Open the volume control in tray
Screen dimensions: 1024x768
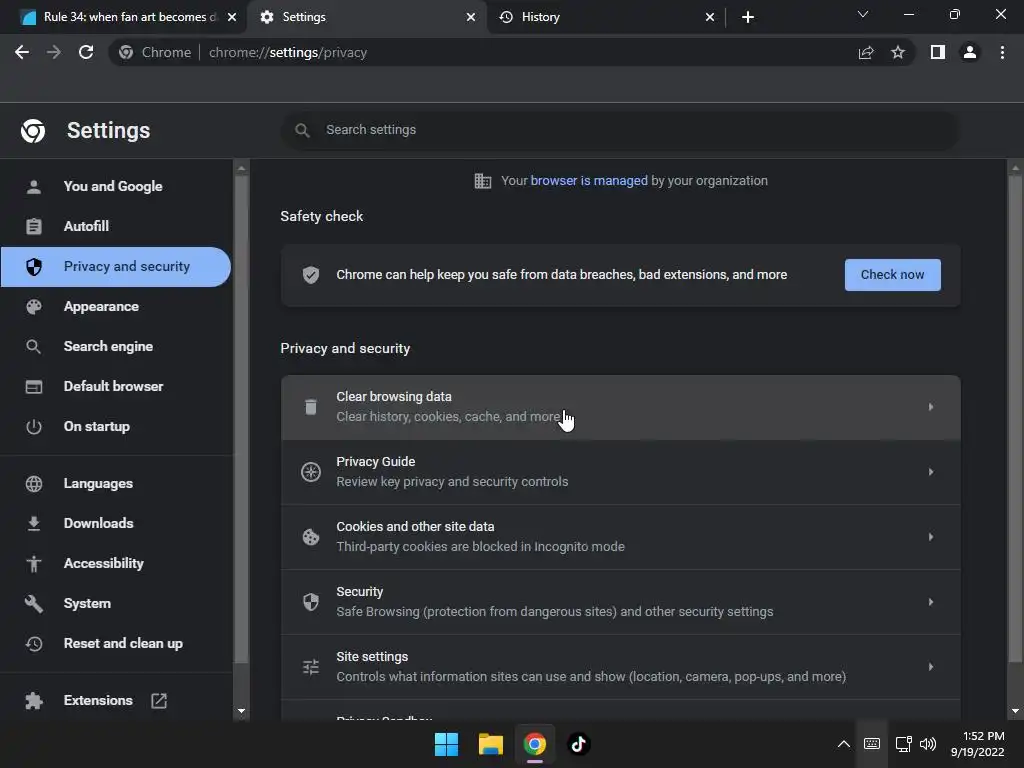pyautogui.click(x=928, y=744)
